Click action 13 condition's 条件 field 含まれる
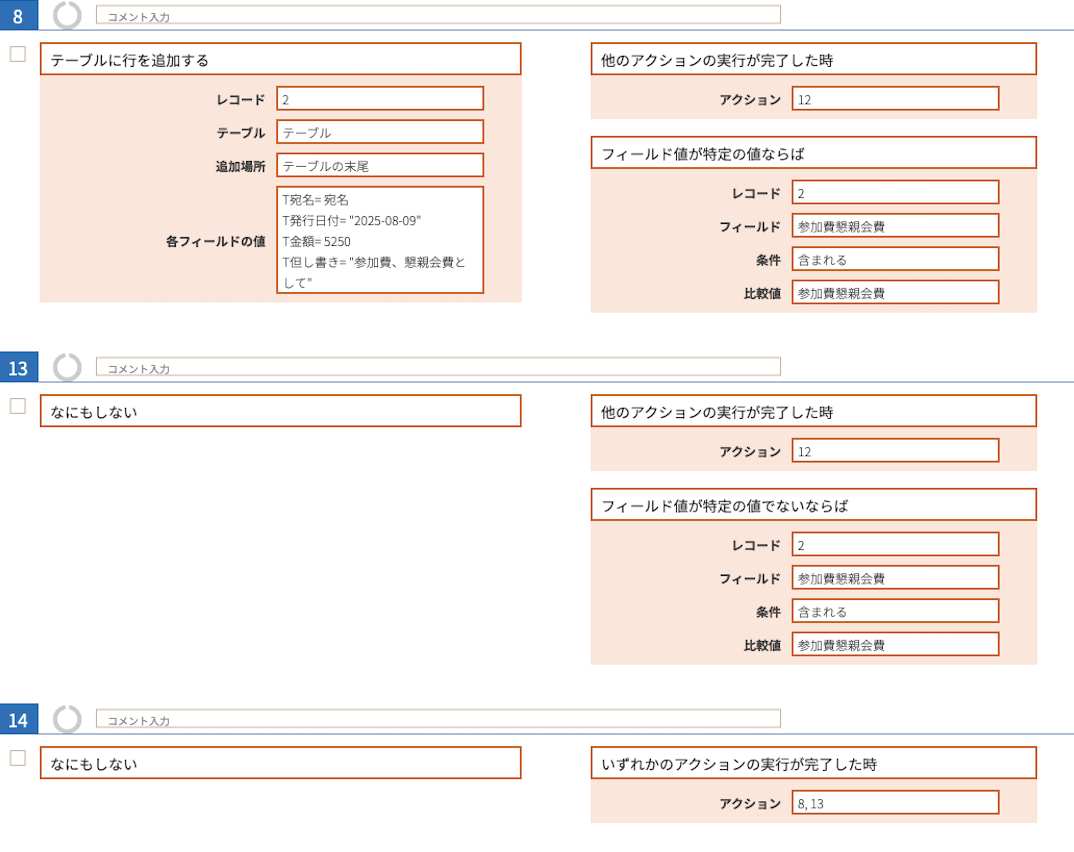The width and height of the screenshot is (1074, 852). coord(895,611)
